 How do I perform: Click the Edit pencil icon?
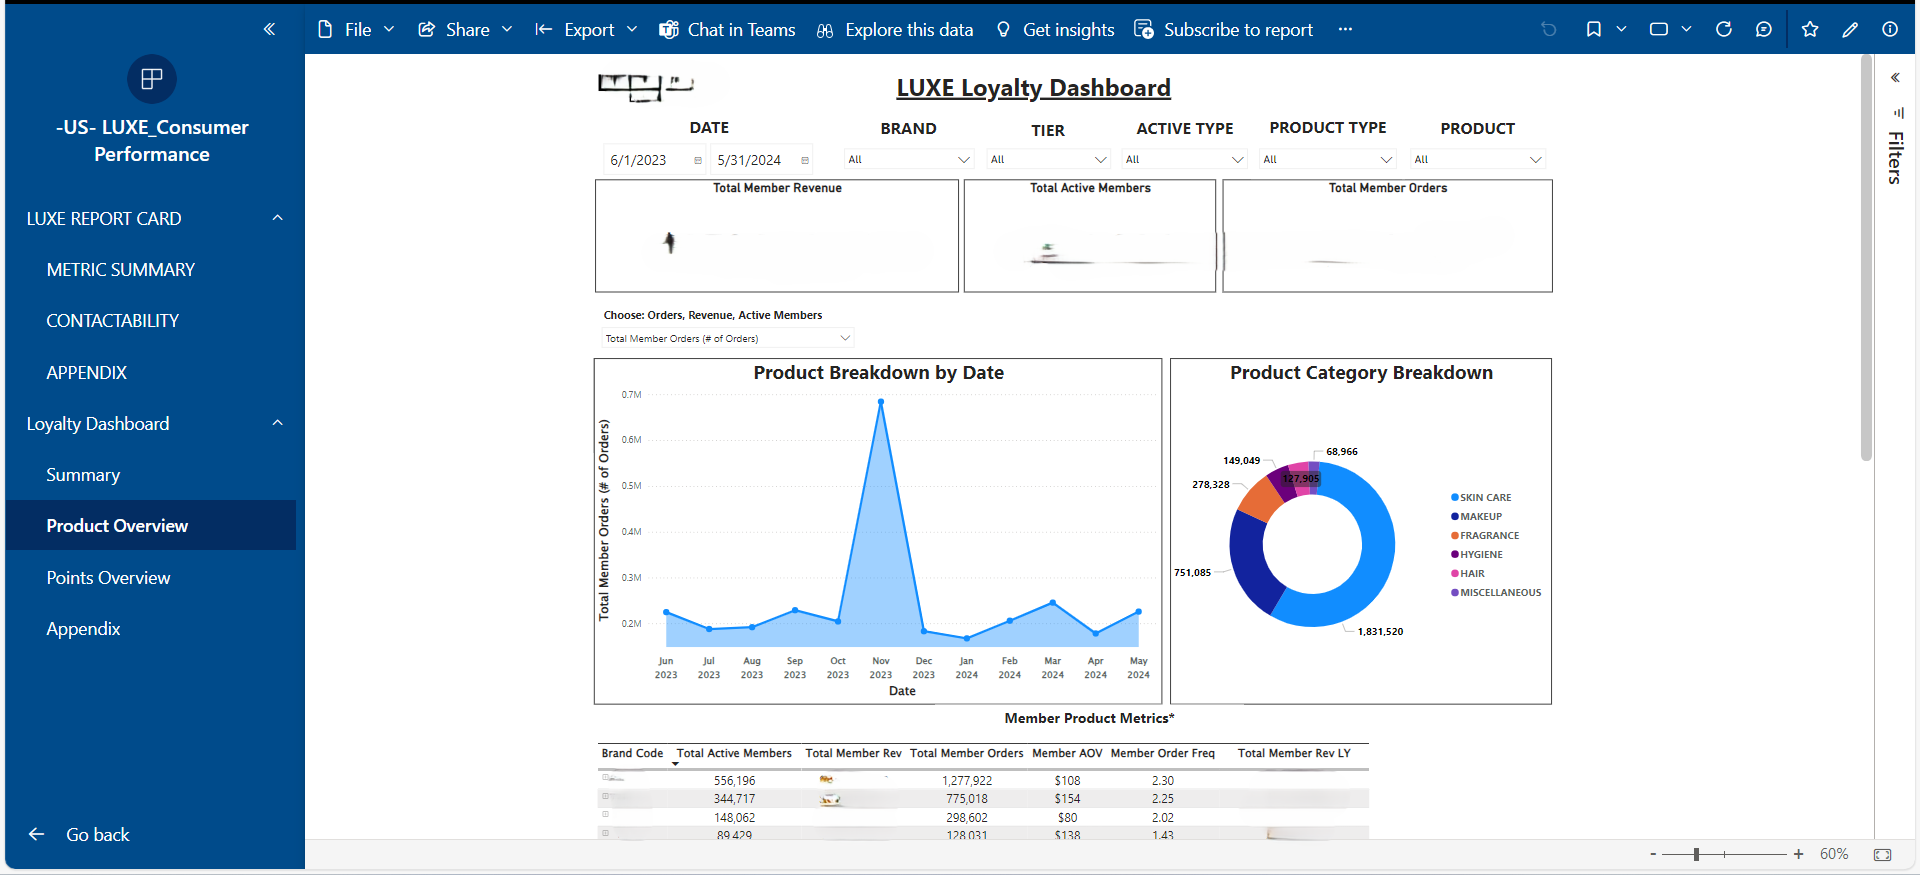pyautogui.click(x=1850, y=30)
